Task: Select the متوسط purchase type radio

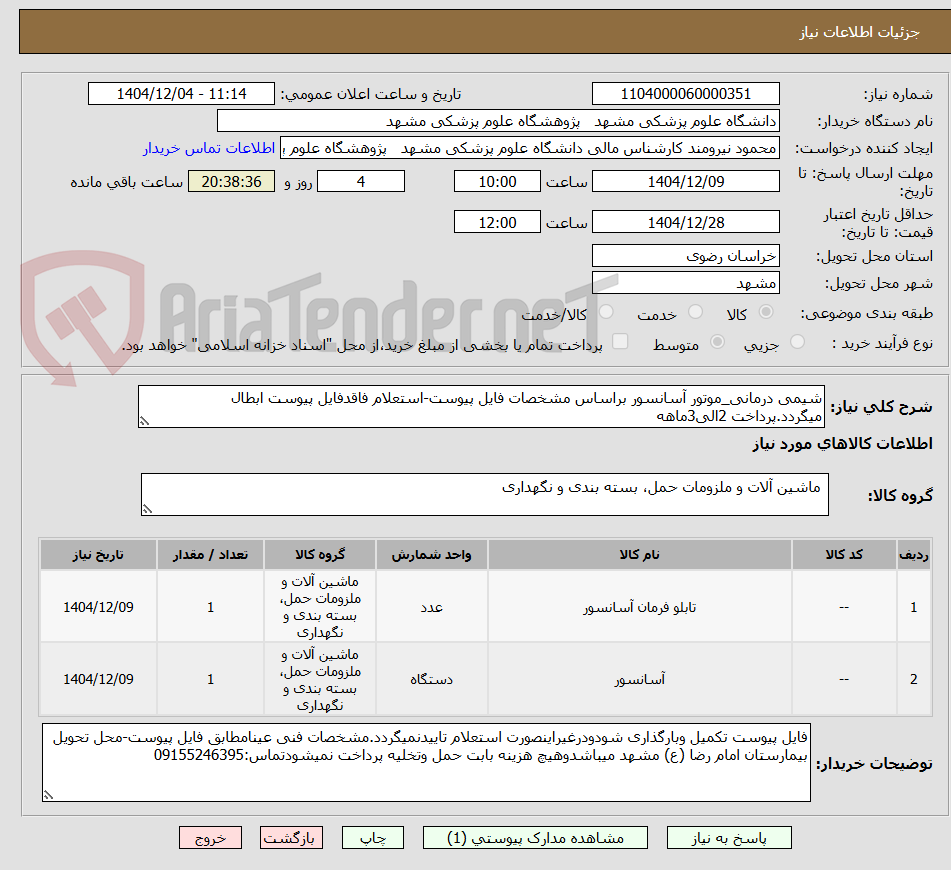Action: pyautogui.click(x=717, y=342)
